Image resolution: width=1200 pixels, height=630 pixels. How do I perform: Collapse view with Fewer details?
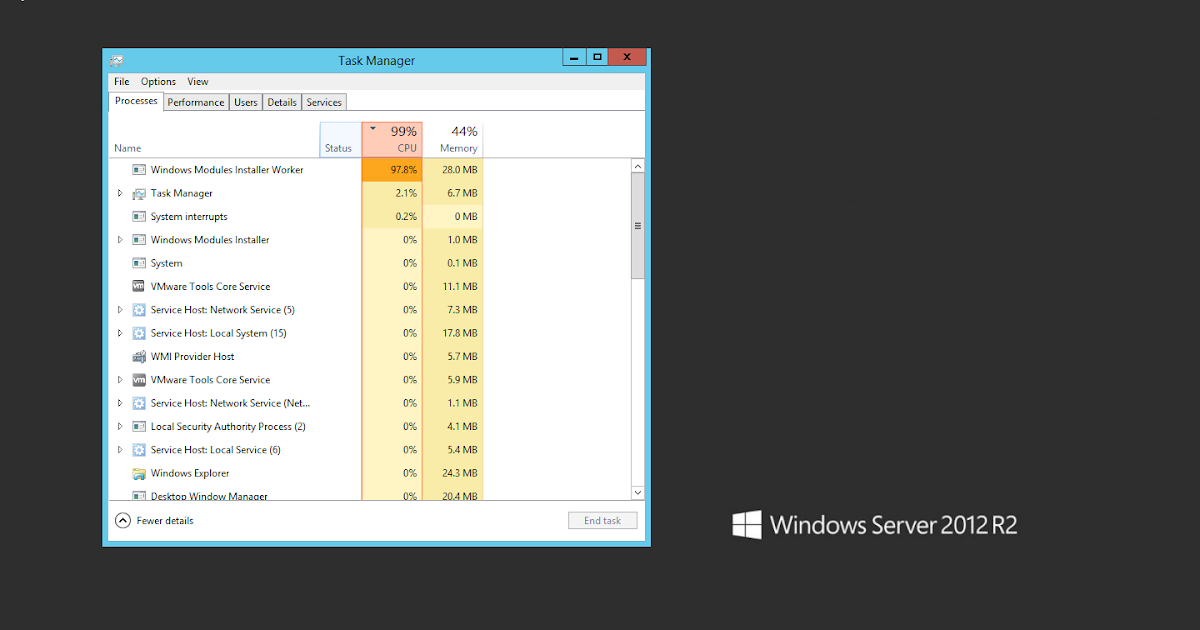click(x=154, y=520)
